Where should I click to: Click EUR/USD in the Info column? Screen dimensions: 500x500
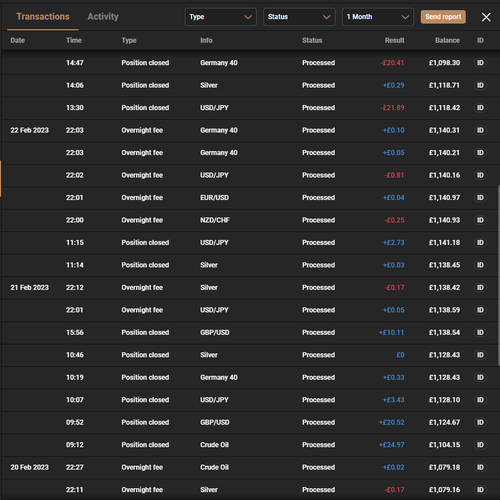click(x=215, y=198)
